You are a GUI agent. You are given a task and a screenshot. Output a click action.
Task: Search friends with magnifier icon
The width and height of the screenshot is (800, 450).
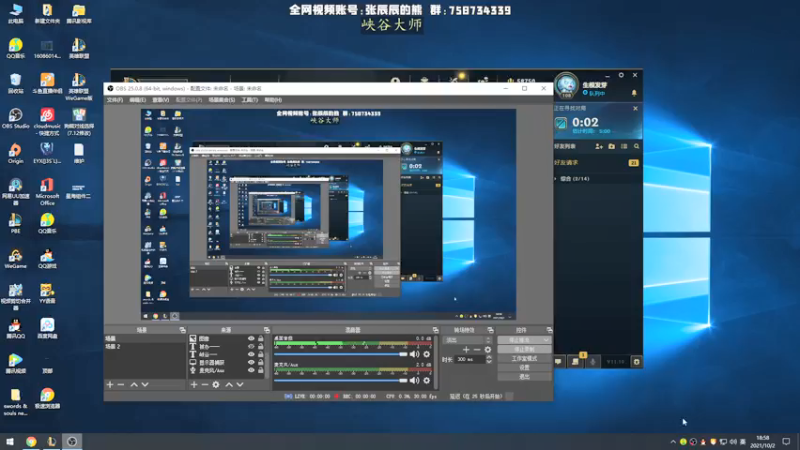636,146
